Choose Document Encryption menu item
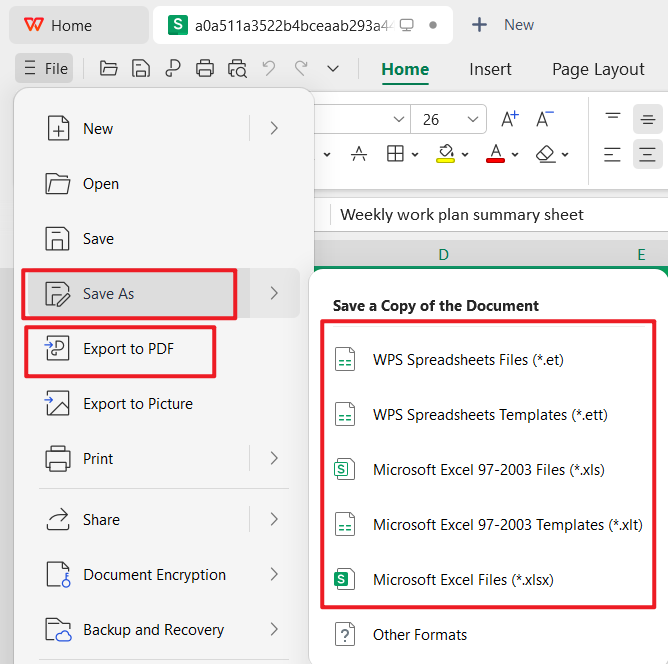The width and height of the screenshot is (668, 664). 135,575
